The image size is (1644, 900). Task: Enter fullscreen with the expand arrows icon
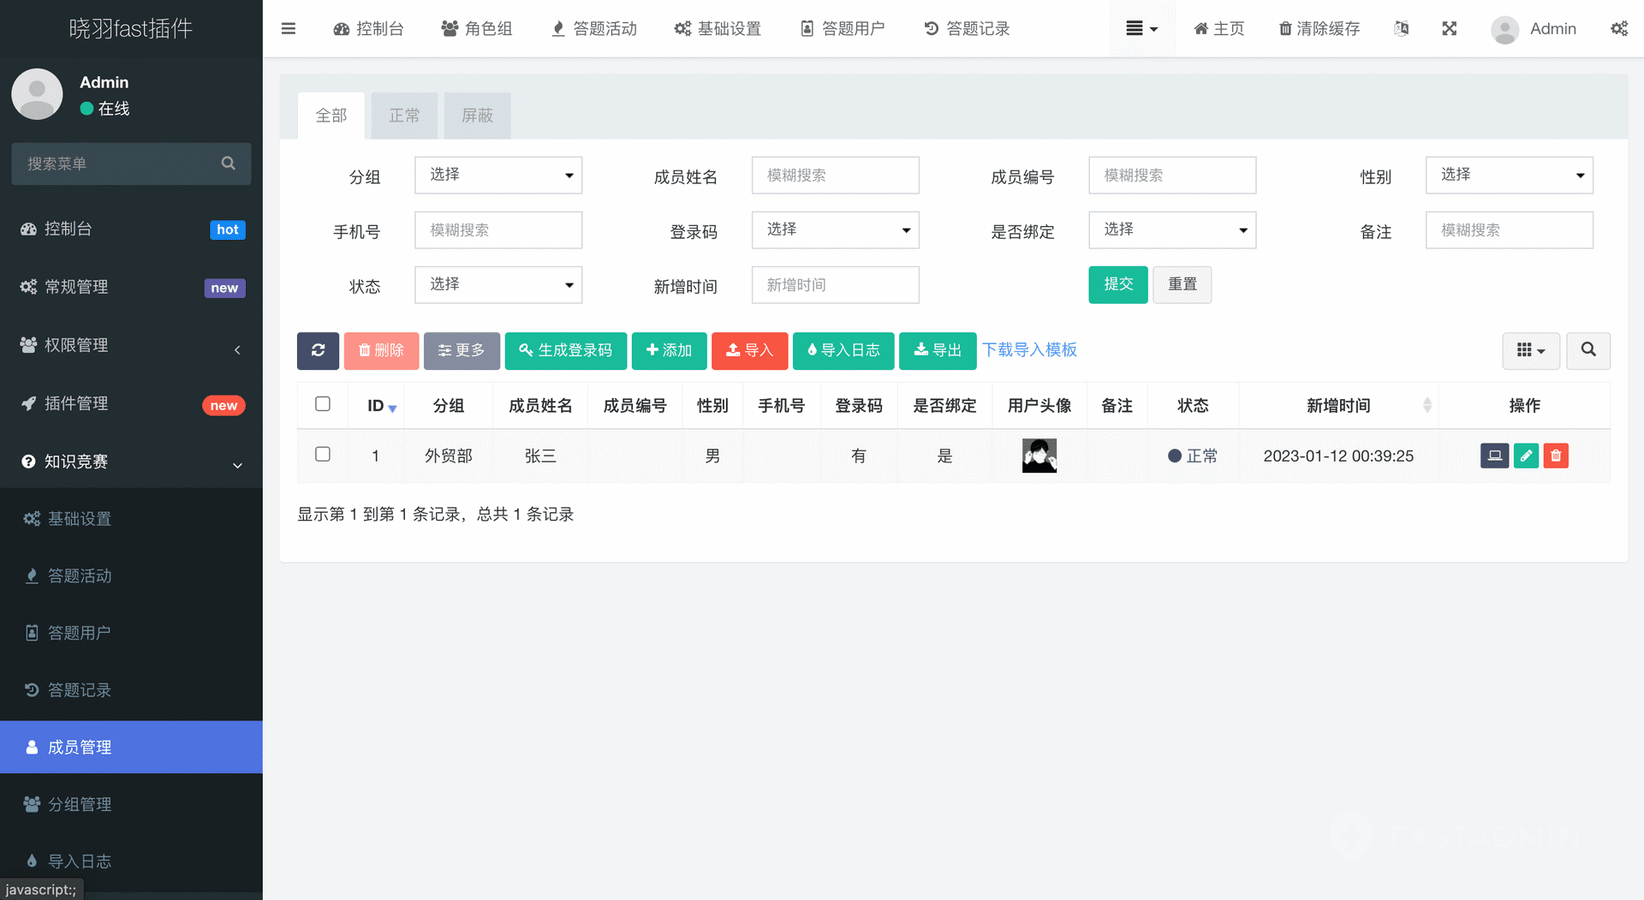[1449, 29]
